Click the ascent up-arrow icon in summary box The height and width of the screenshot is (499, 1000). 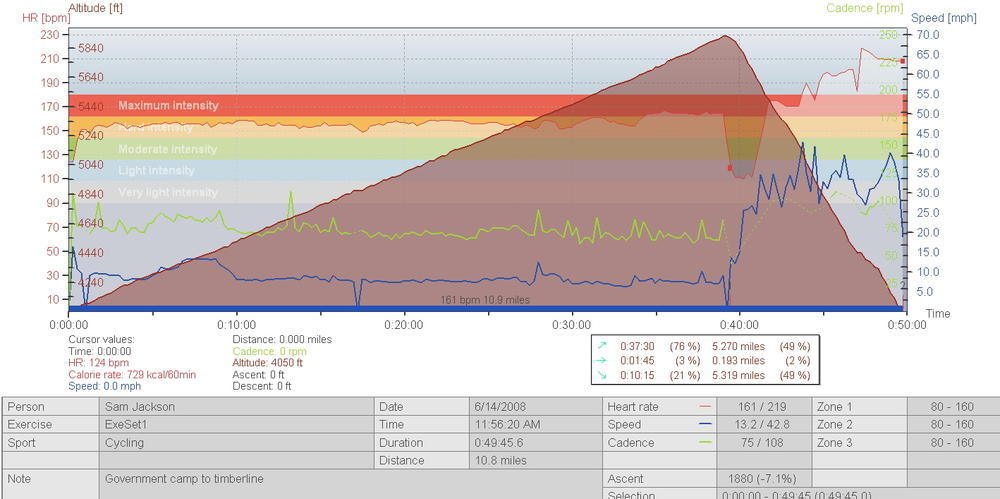pyautogui.click(x=603, y=345)
